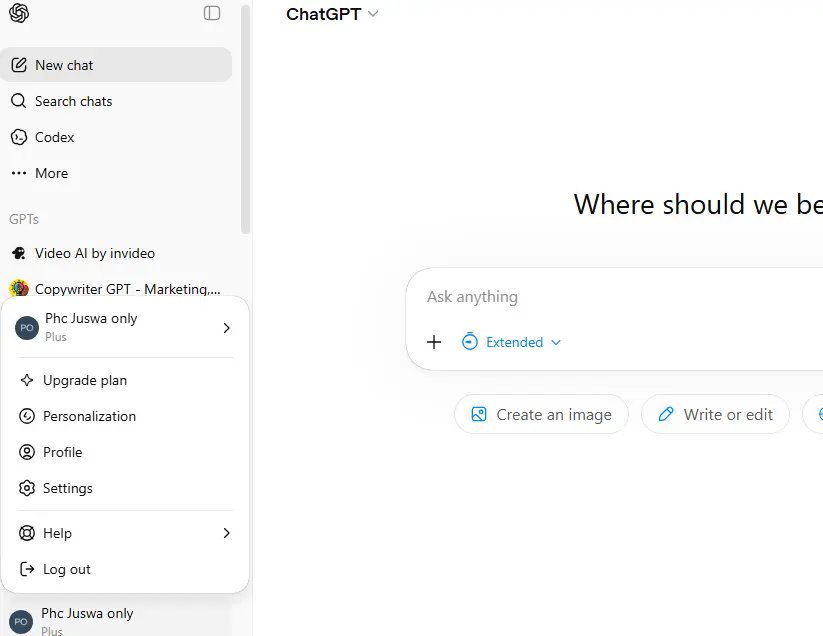Click the Codex icon

click(19, 137)
